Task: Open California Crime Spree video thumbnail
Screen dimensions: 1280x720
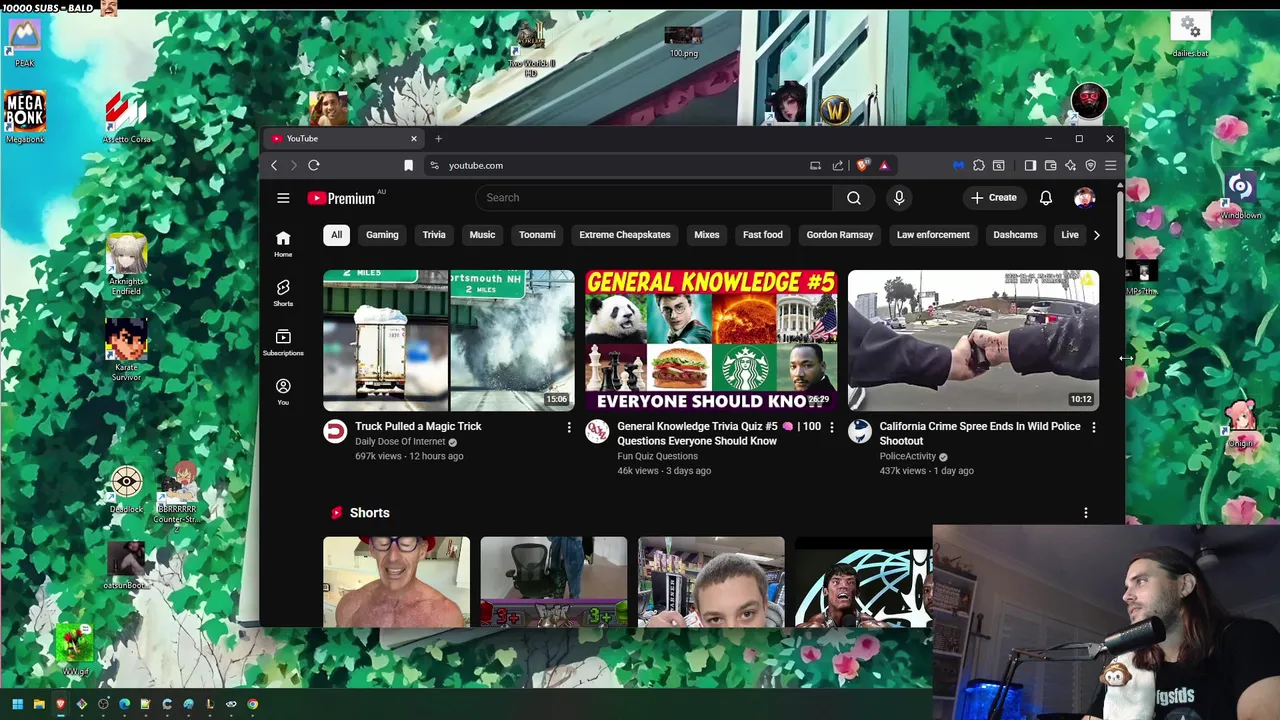Action: click(x=973, y=340)
